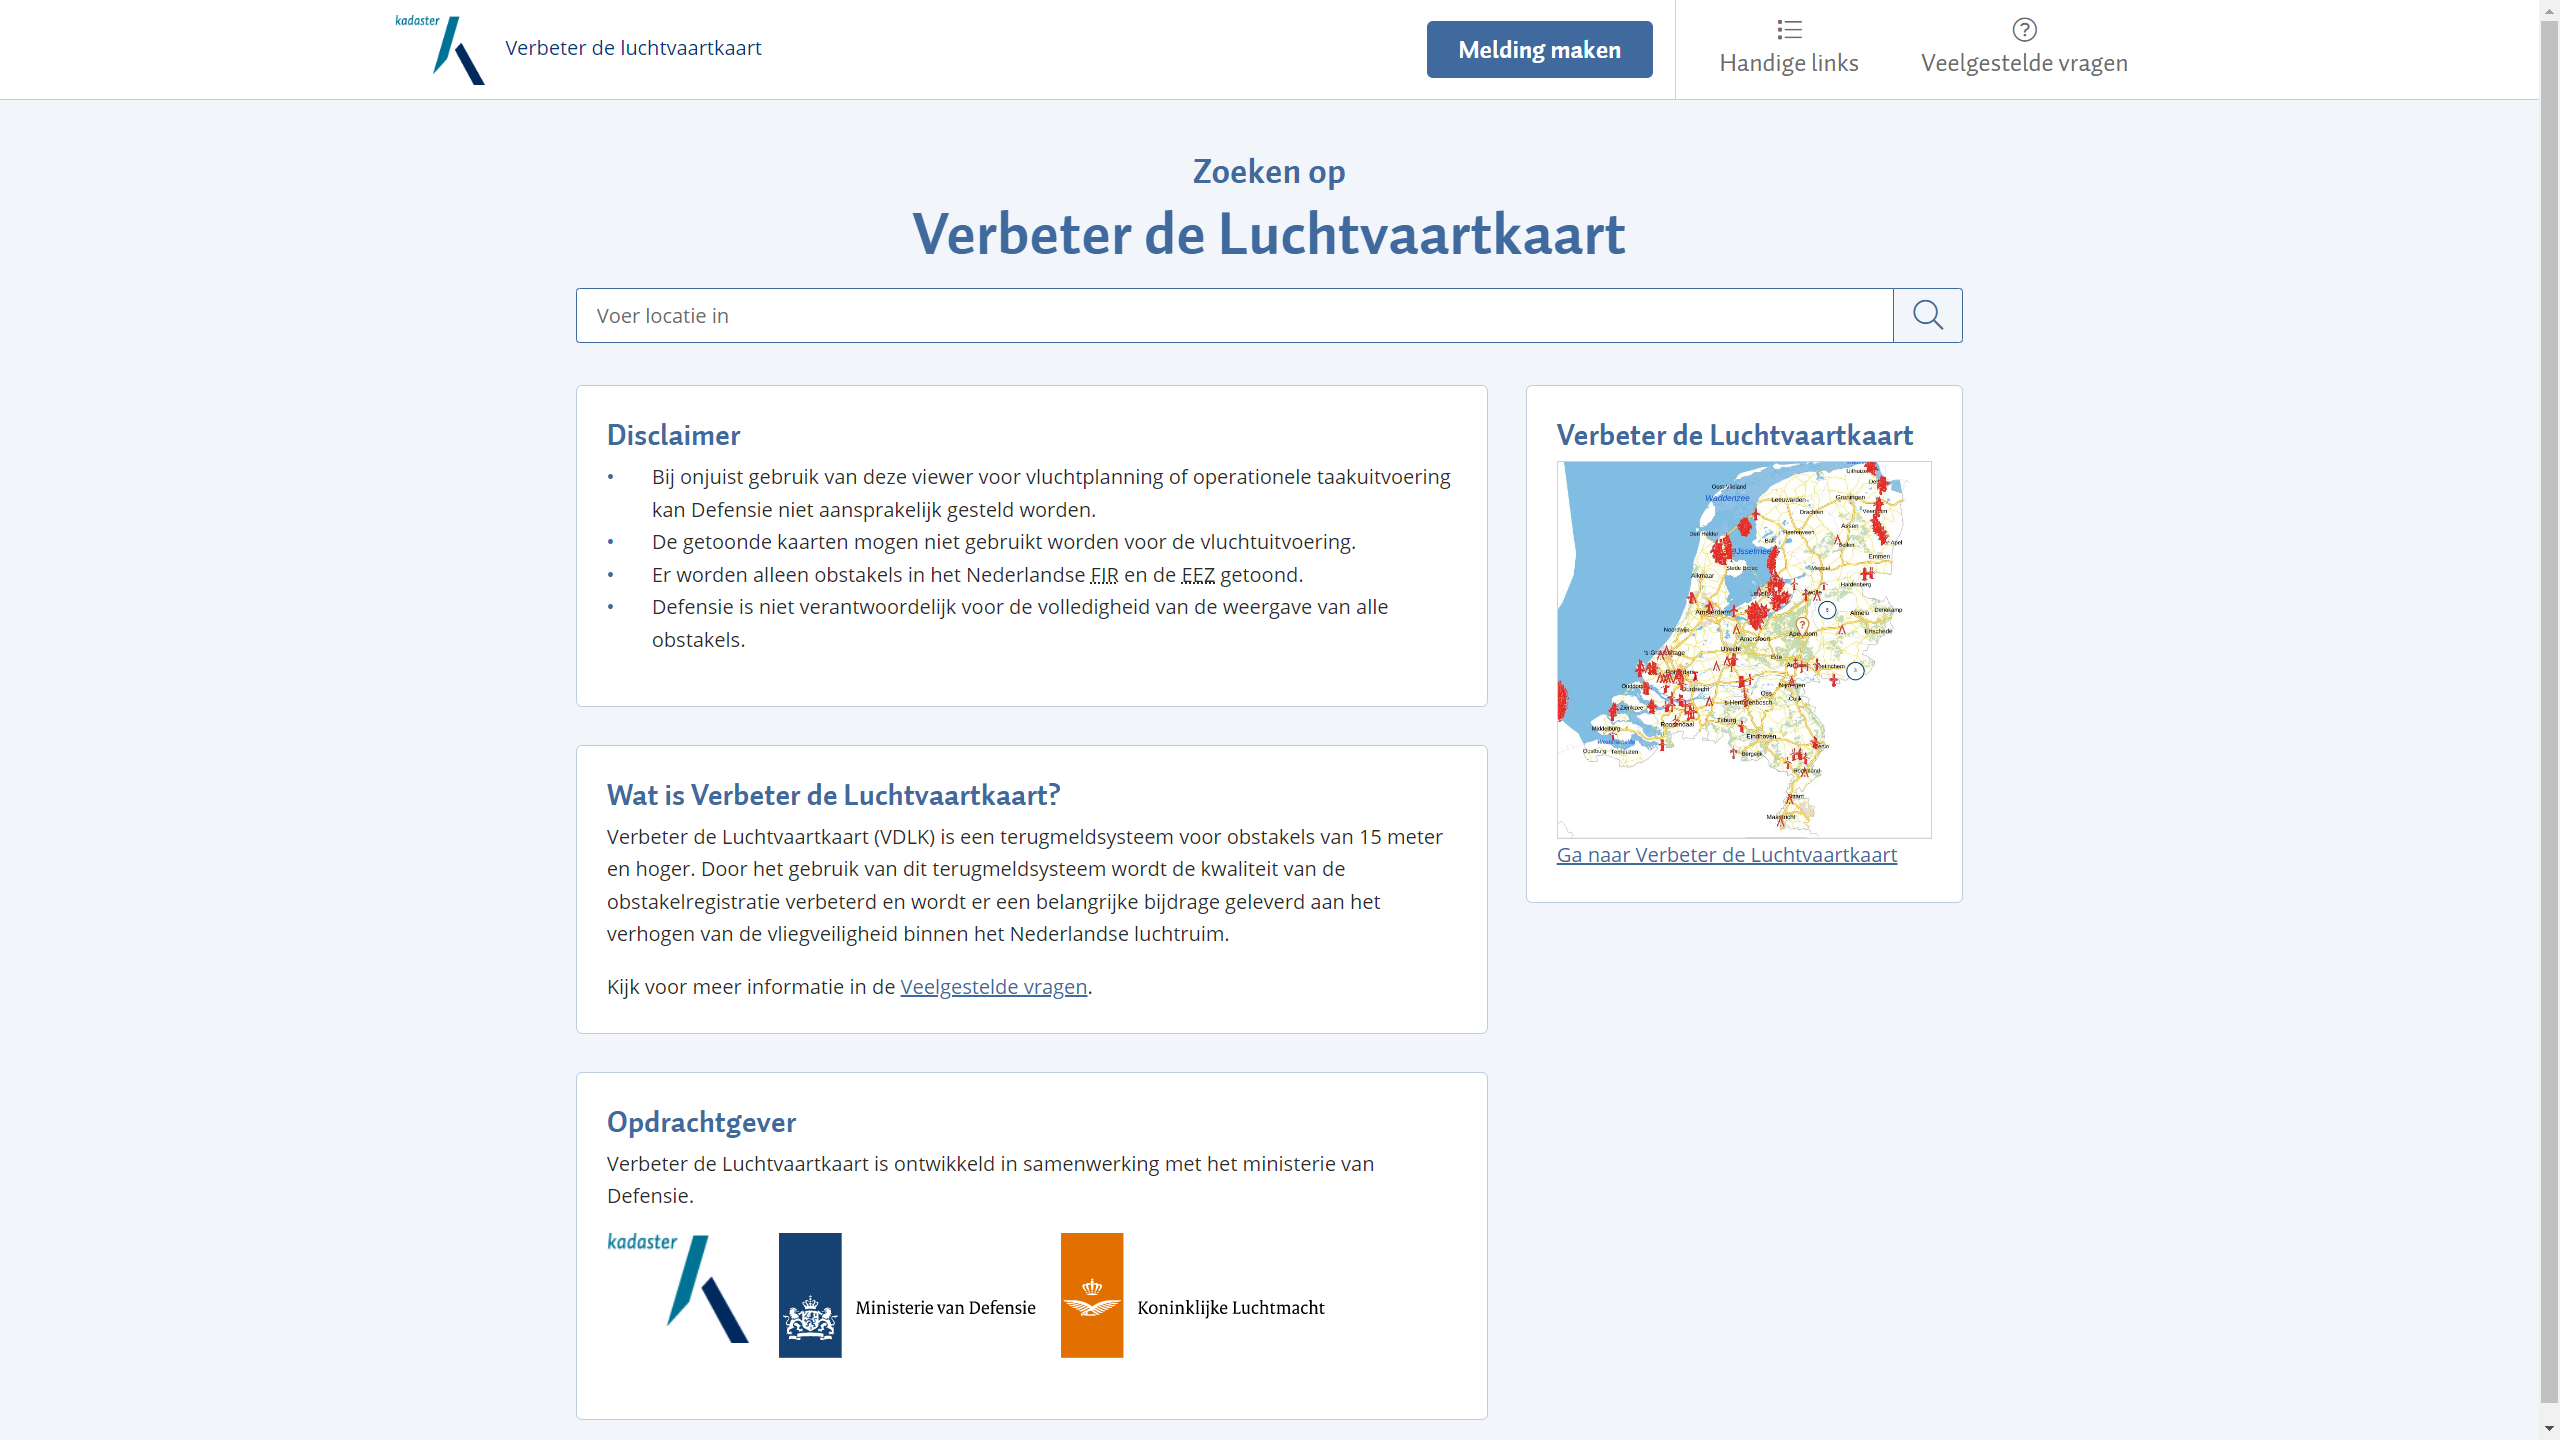Viewport: 2560px width, 1440px height.
Task: Follow the Ga naar Verbeter de Luchtvaartkaart link
Action: pyautogui.click(x=1726, y=855)
